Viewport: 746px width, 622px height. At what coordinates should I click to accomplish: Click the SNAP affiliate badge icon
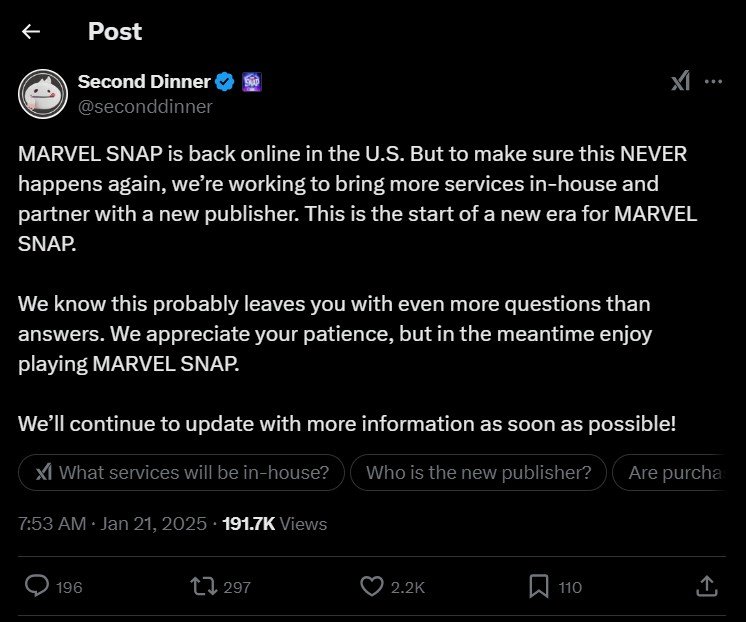(x=252, y=82)
